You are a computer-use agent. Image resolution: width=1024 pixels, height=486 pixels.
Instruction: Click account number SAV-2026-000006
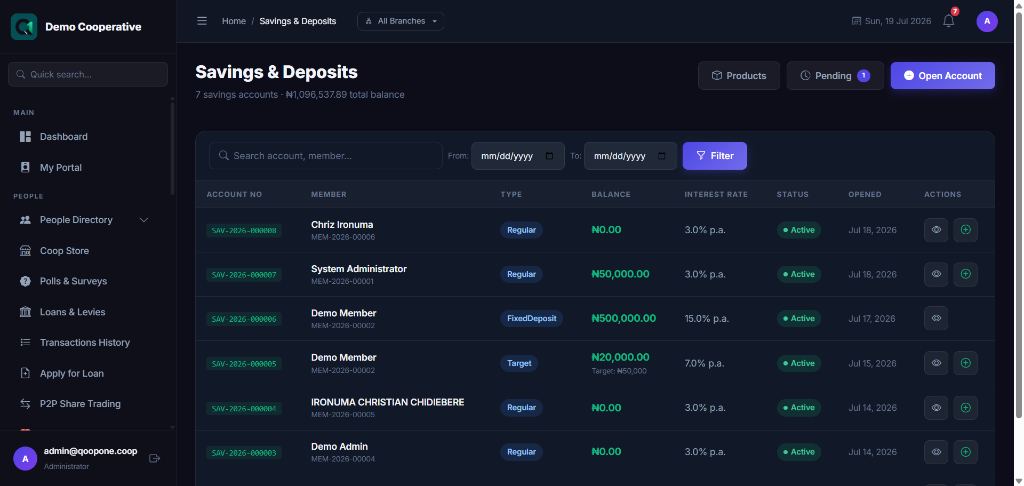(x=244, y=319)
